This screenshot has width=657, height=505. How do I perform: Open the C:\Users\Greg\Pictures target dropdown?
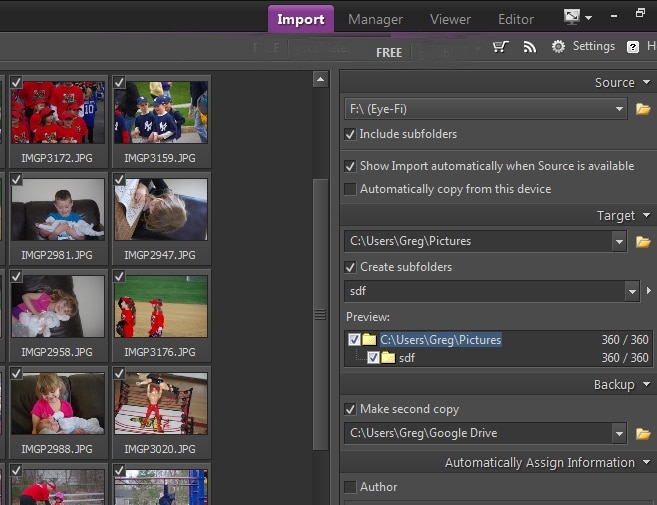[x=619, y=242]
